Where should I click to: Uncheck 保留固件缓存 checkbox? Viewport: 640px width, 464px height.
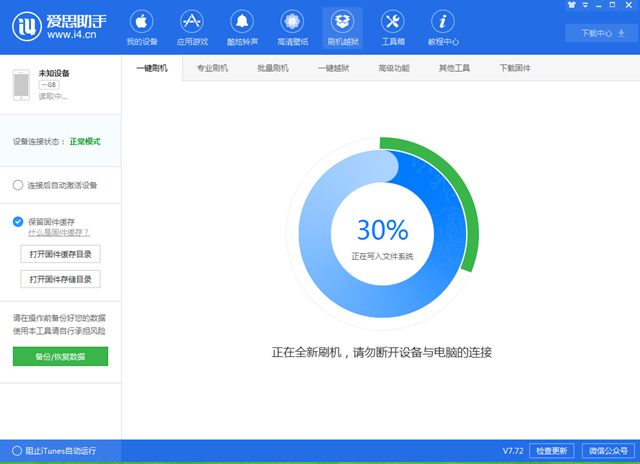(x=18, y=221)
